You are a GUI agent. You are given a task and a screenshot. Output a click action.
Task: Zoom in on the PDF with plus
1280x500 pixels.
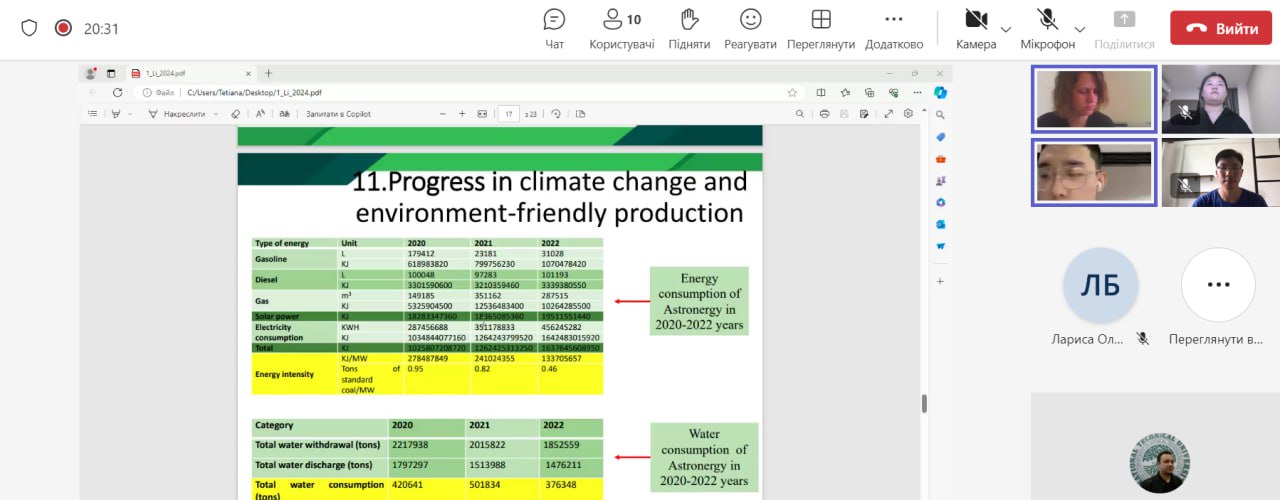pyautogui.click(x=462, y=114)
